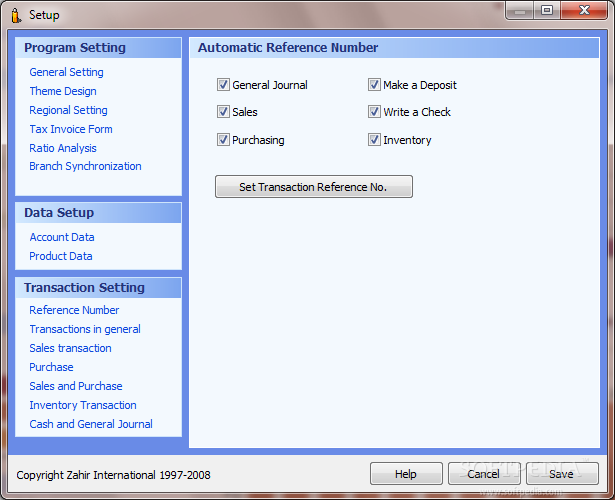The width and height of the screenshot is (615, 500).
Task: Minimize the Setup window
Action: tap(520, 11)
